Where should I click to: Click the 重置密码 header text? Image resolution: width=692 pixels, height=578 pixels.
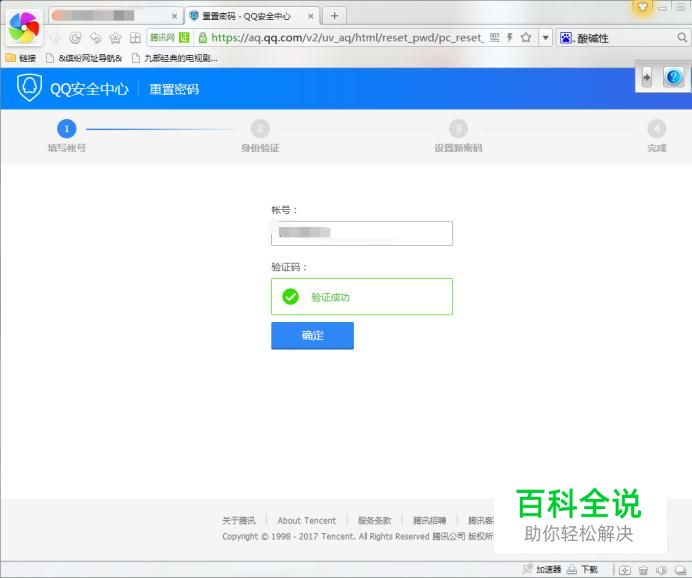(x=174, y=89)
